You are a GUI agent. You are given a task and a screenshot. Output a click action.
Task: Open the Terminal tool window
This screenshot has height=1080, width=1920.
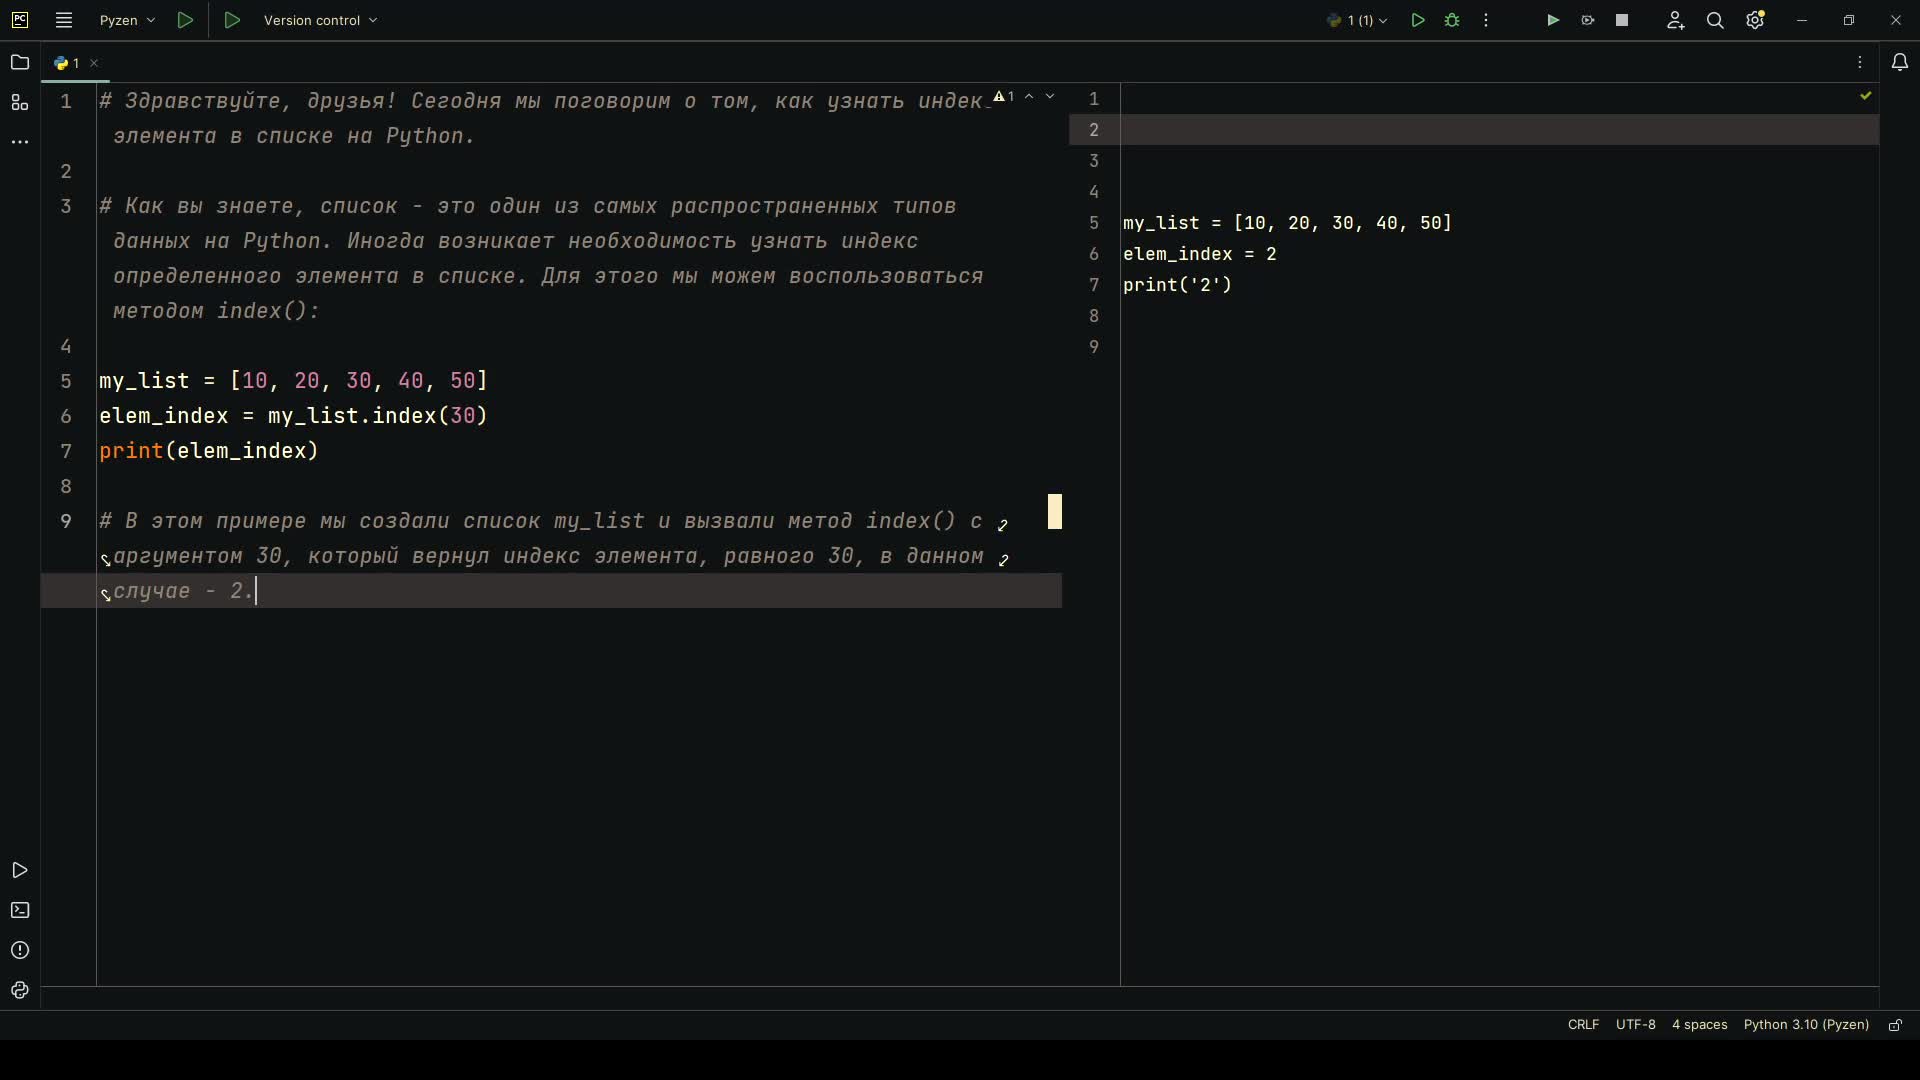click(19, 911)
